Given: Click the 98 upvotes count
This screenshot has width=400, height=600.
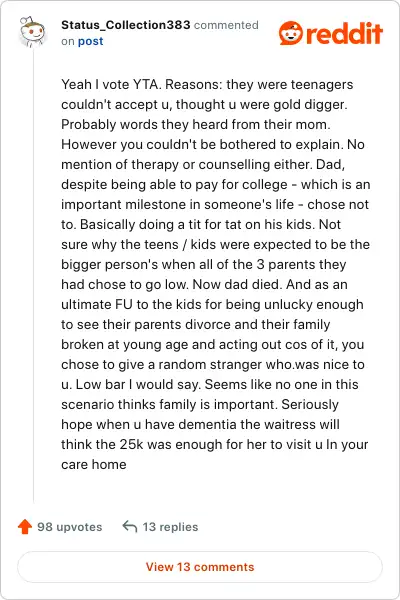Looking at the screenshot, I should tap(69, 527).
